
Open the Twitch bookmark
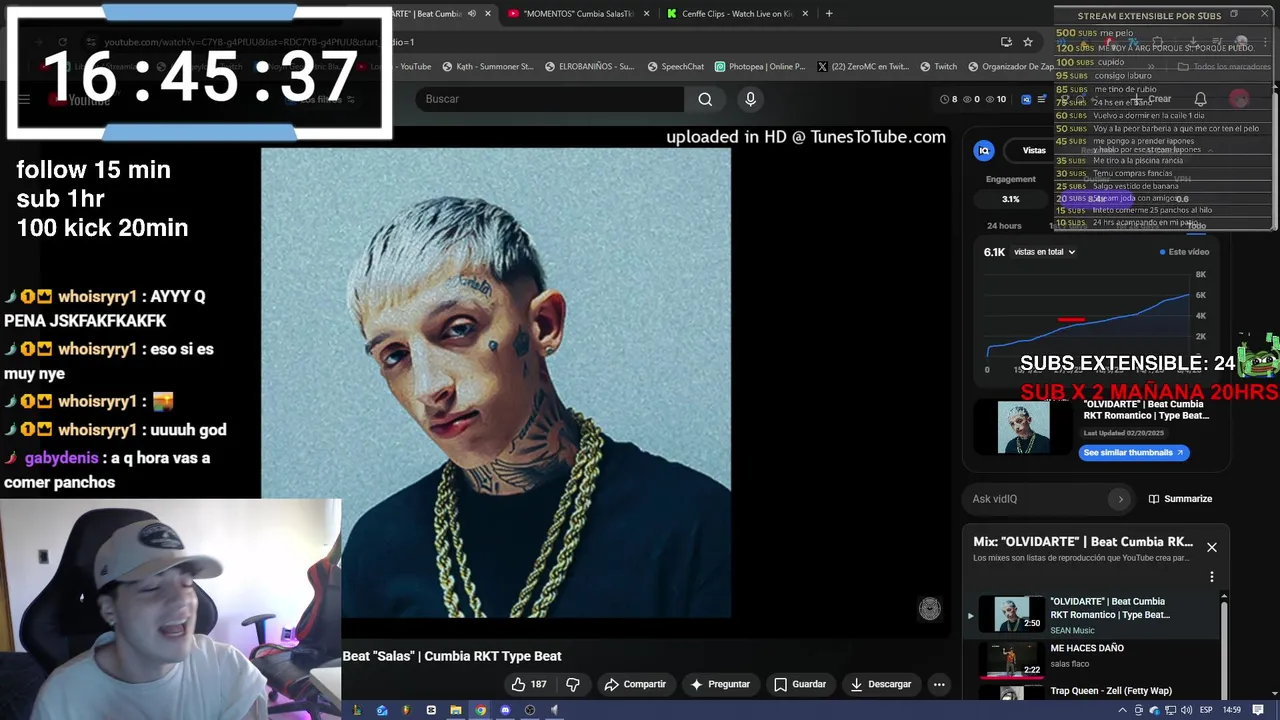tap(938, 67)
